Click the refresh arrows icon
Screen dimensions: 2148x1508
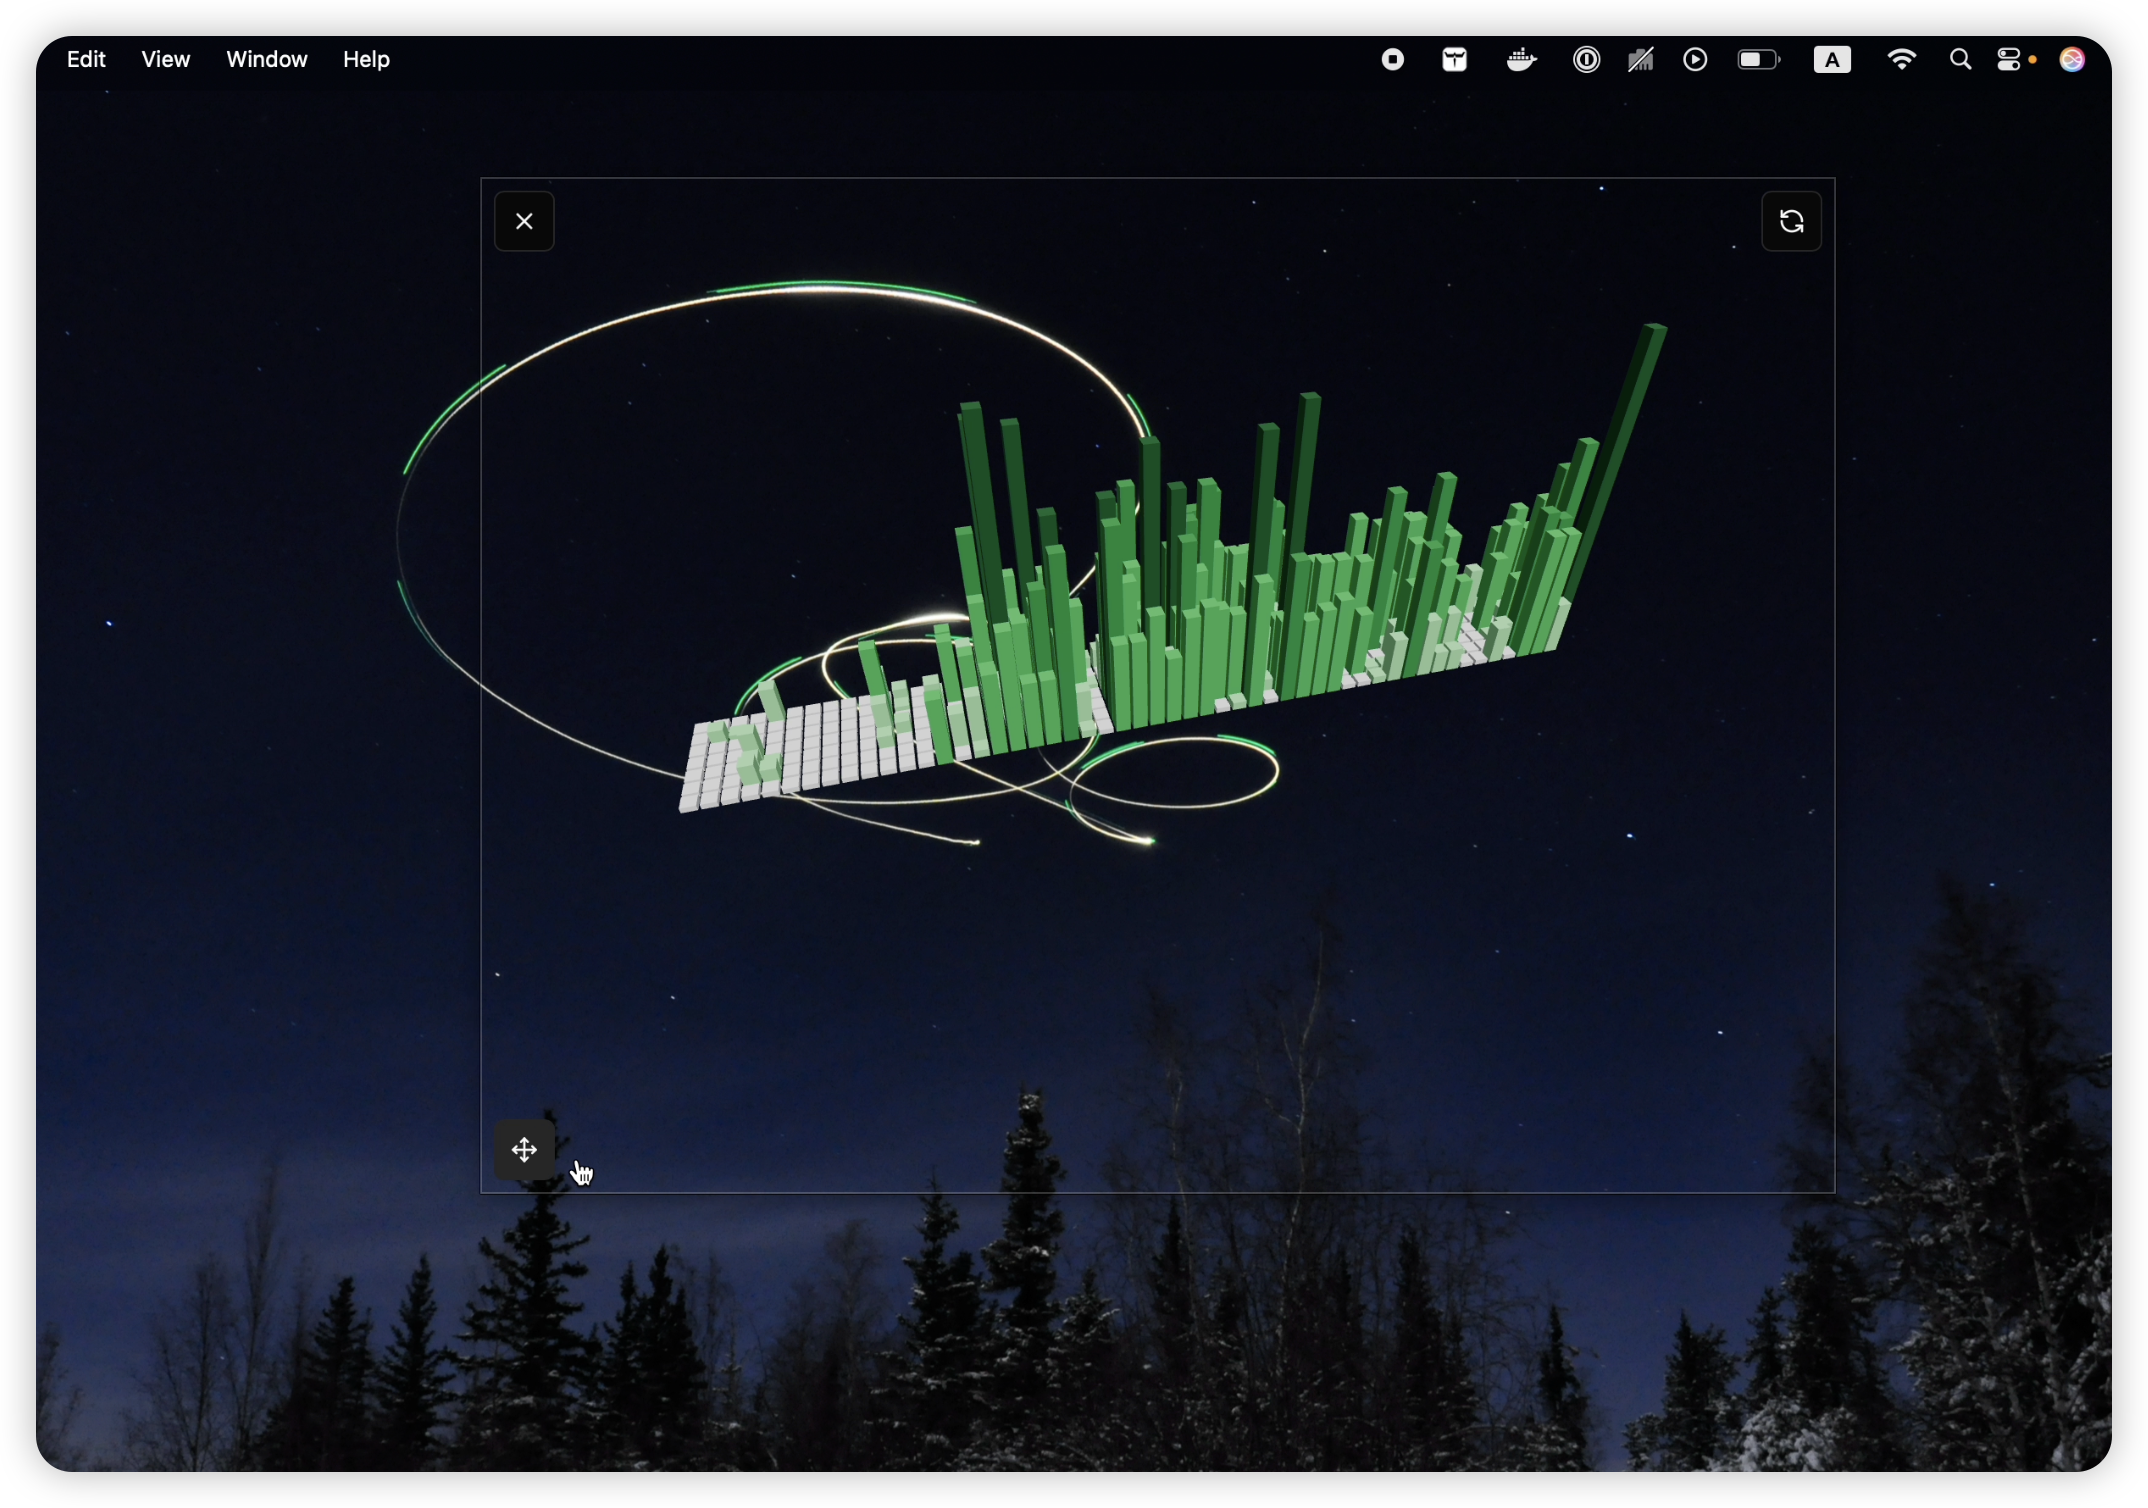[x=1791, y=221]
